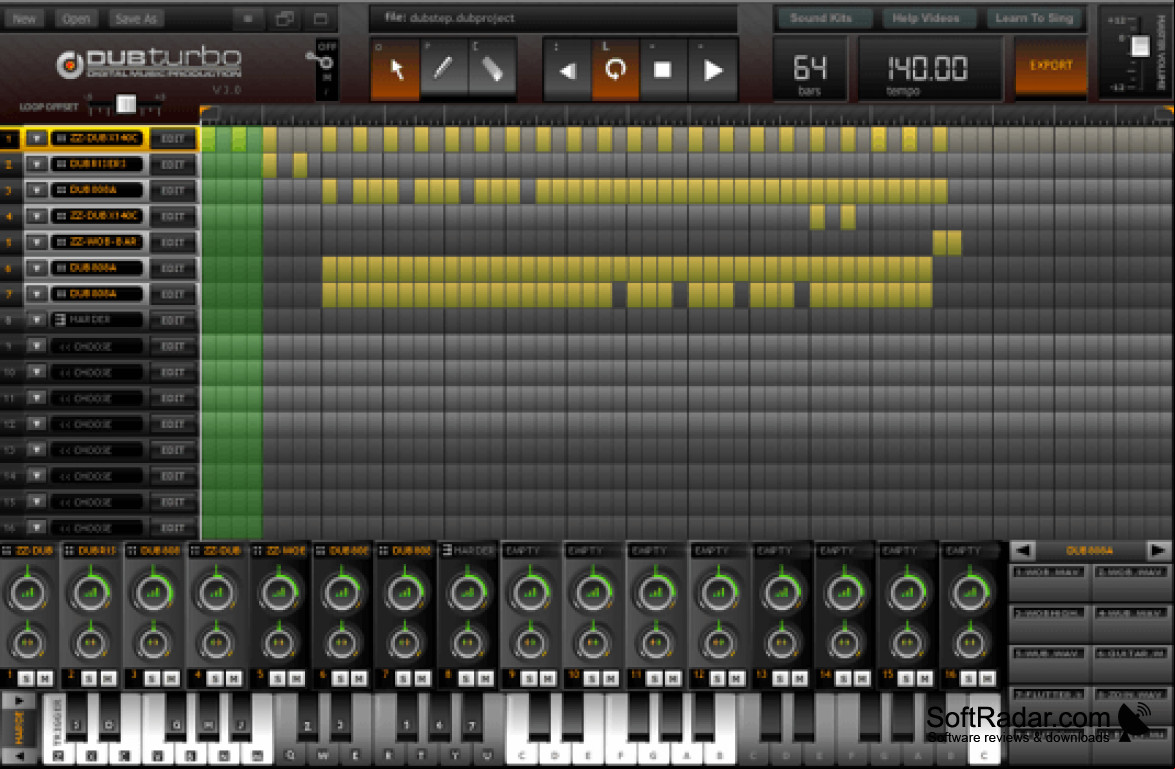Open the track 8 HARDER dropdown arrow
Image resolution: width=1175 pixels, height=769 pixels.
(x=36, y=320)
